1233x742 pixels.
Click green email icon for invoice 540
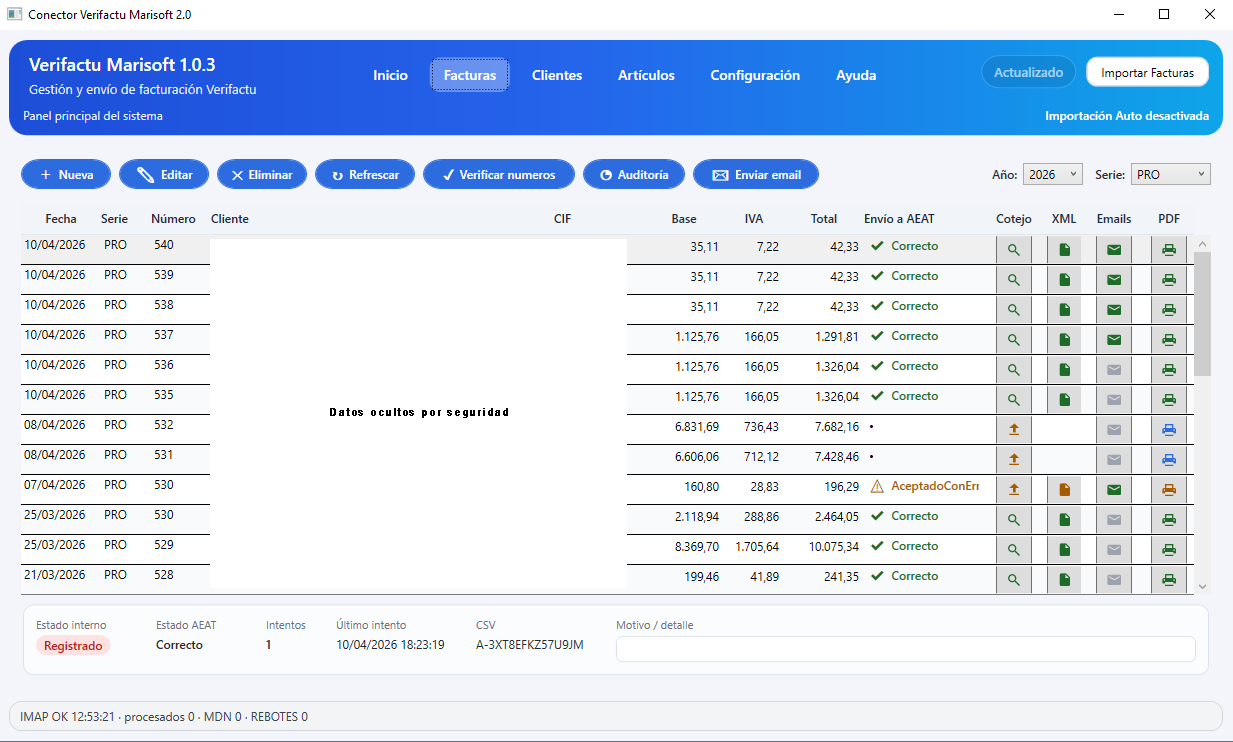coord(1114,250)
